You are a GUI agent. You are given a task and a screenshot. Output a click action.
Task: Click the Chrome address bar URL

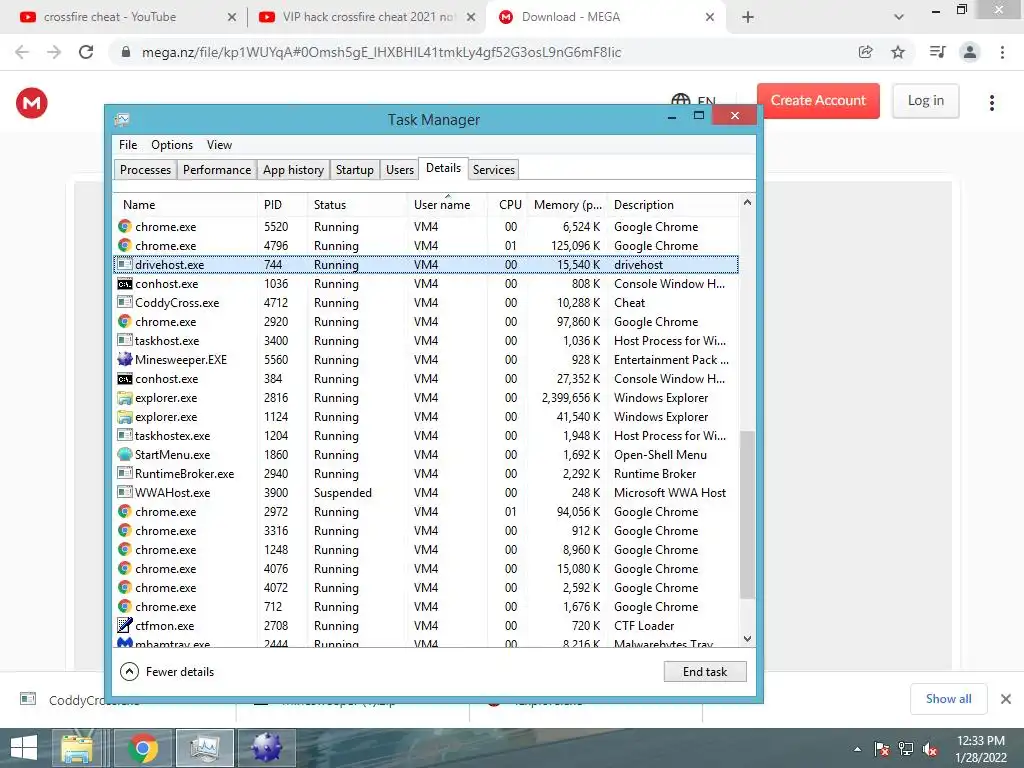pyautogui.click(x=381, y=52)
